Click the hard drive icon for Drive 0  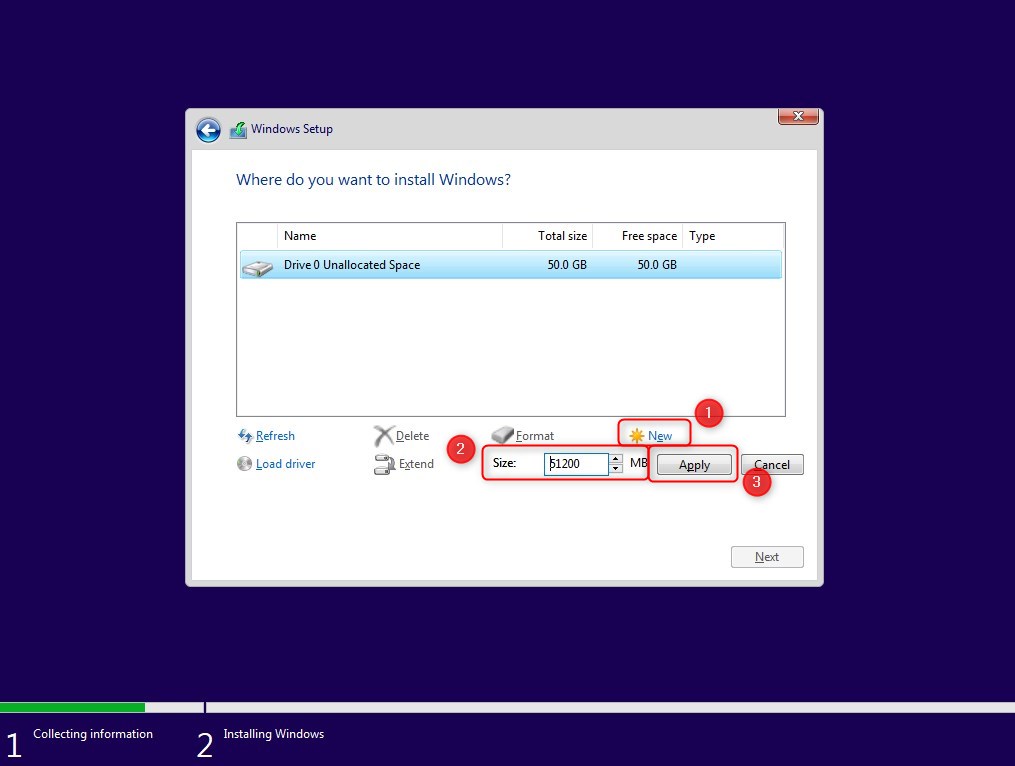[258, 267]
